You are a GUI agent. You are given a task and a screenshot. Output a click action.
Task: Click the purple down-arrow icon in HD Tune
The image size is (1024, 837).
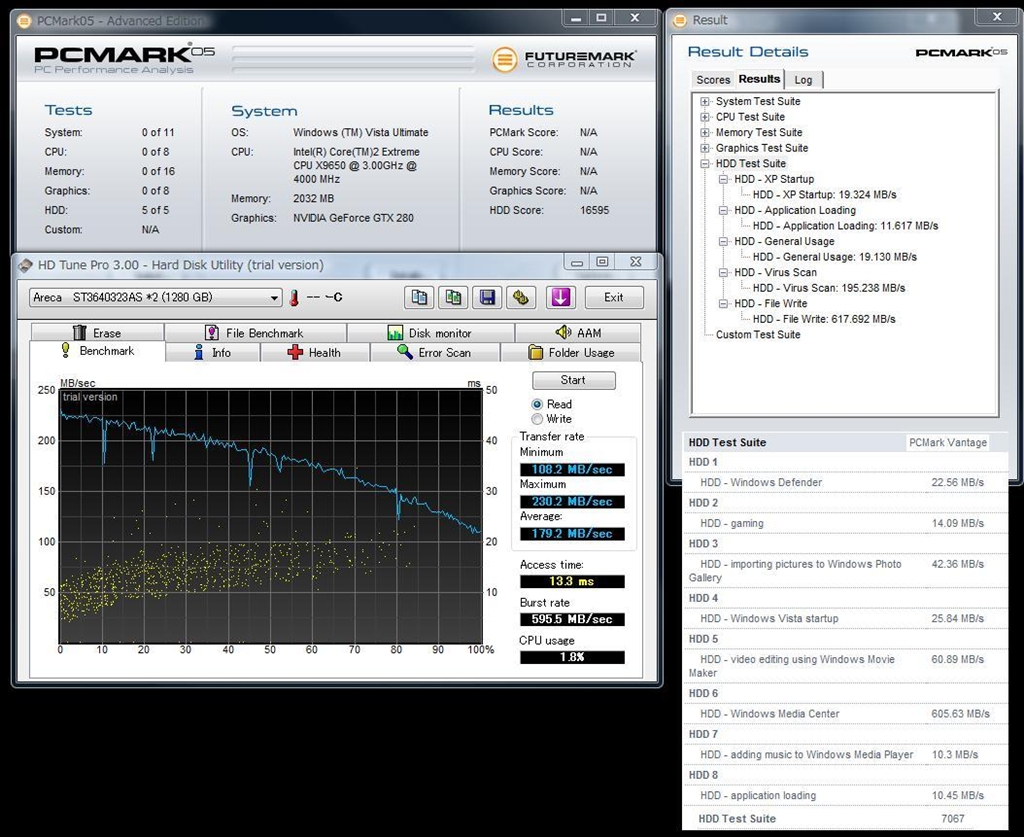(560, 297)
